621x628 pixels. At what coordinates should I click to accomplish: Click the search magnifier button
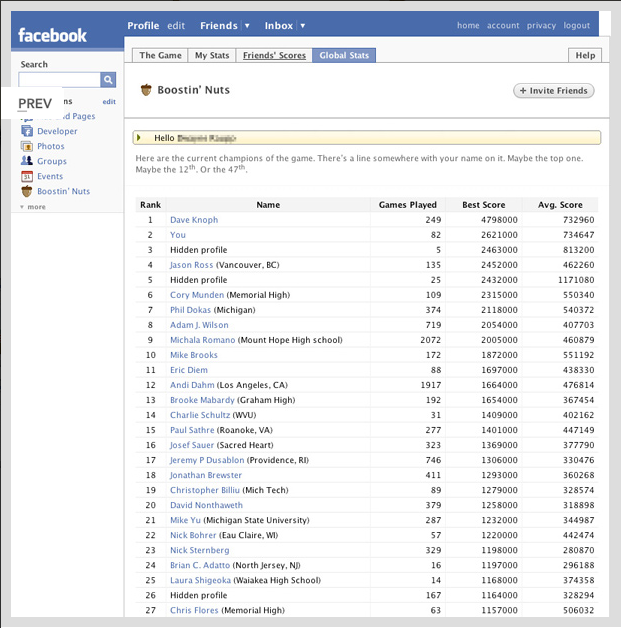point(108,80)
